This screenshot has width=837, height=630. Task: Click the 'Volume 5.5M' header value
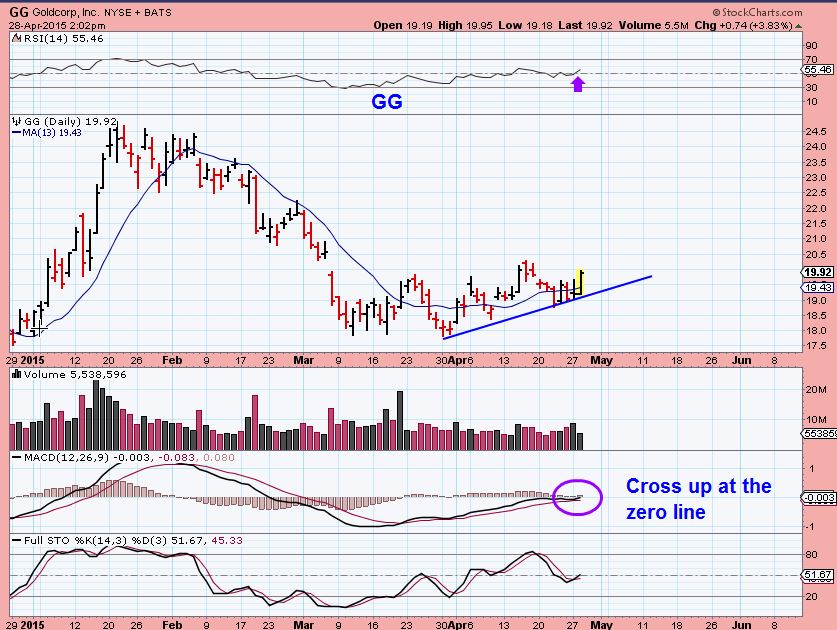point(654,25)
